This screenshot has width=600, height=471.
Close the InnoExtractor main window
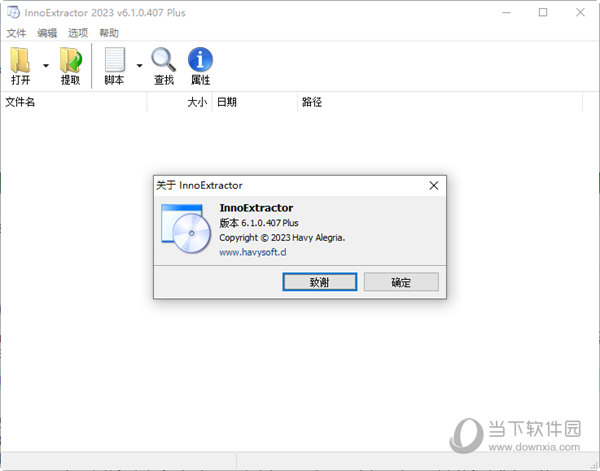click(x=580, y=12)
